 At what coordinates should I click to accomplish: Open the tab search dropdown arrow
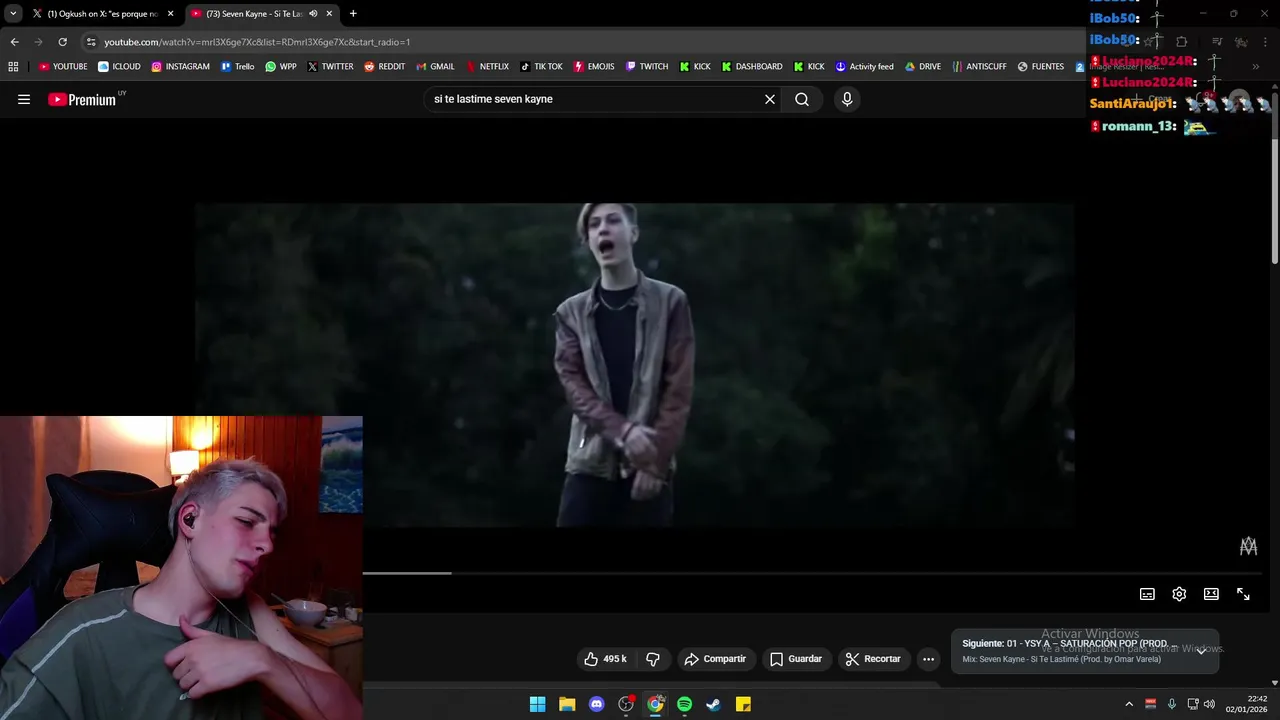(x=13, y=14)
